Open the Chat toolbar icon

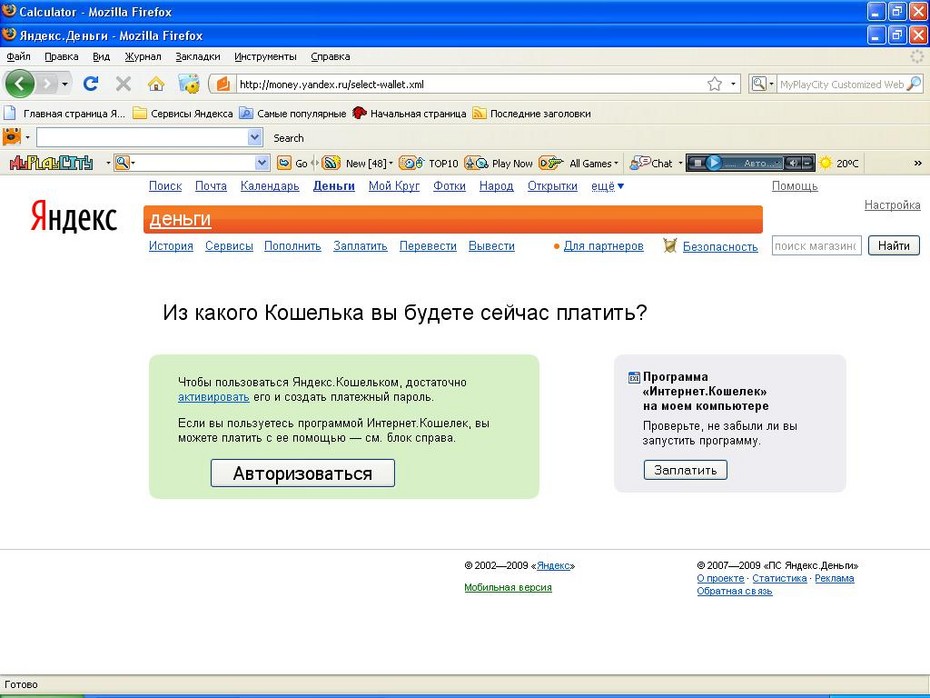[x=639, y=162]
